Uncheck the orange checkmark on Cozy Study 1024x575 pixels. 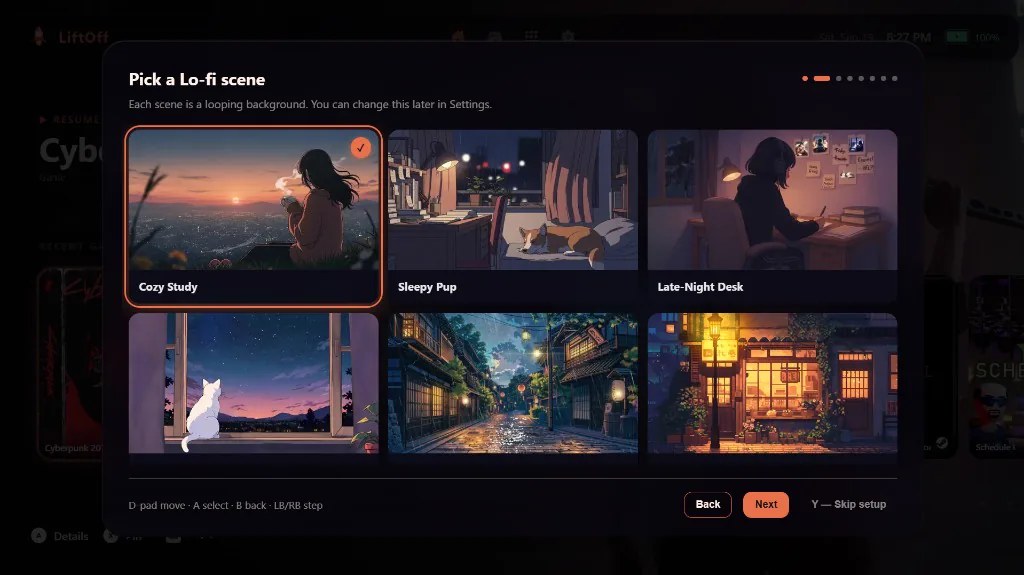[360, 148]
